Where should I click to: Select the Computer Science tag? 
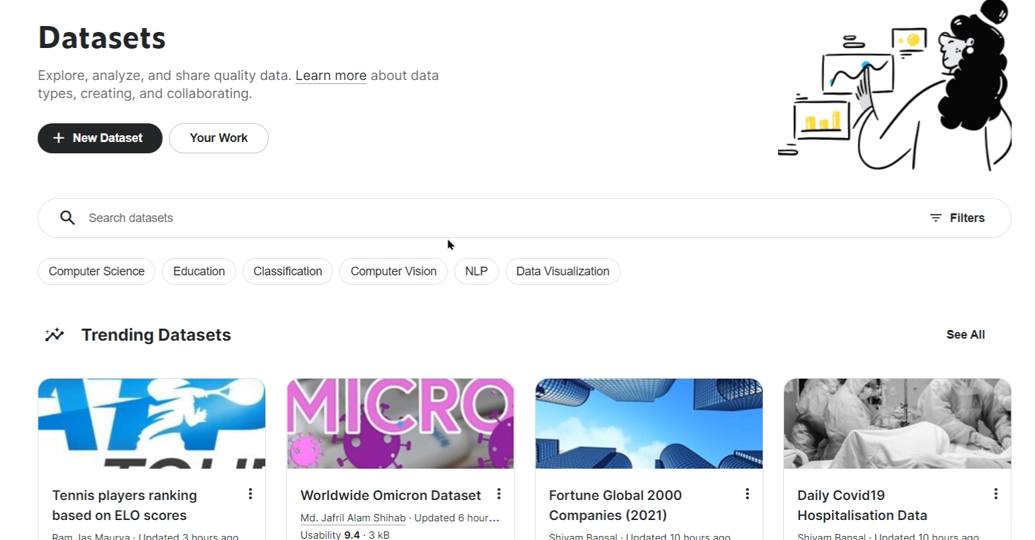tap(96, 271)
